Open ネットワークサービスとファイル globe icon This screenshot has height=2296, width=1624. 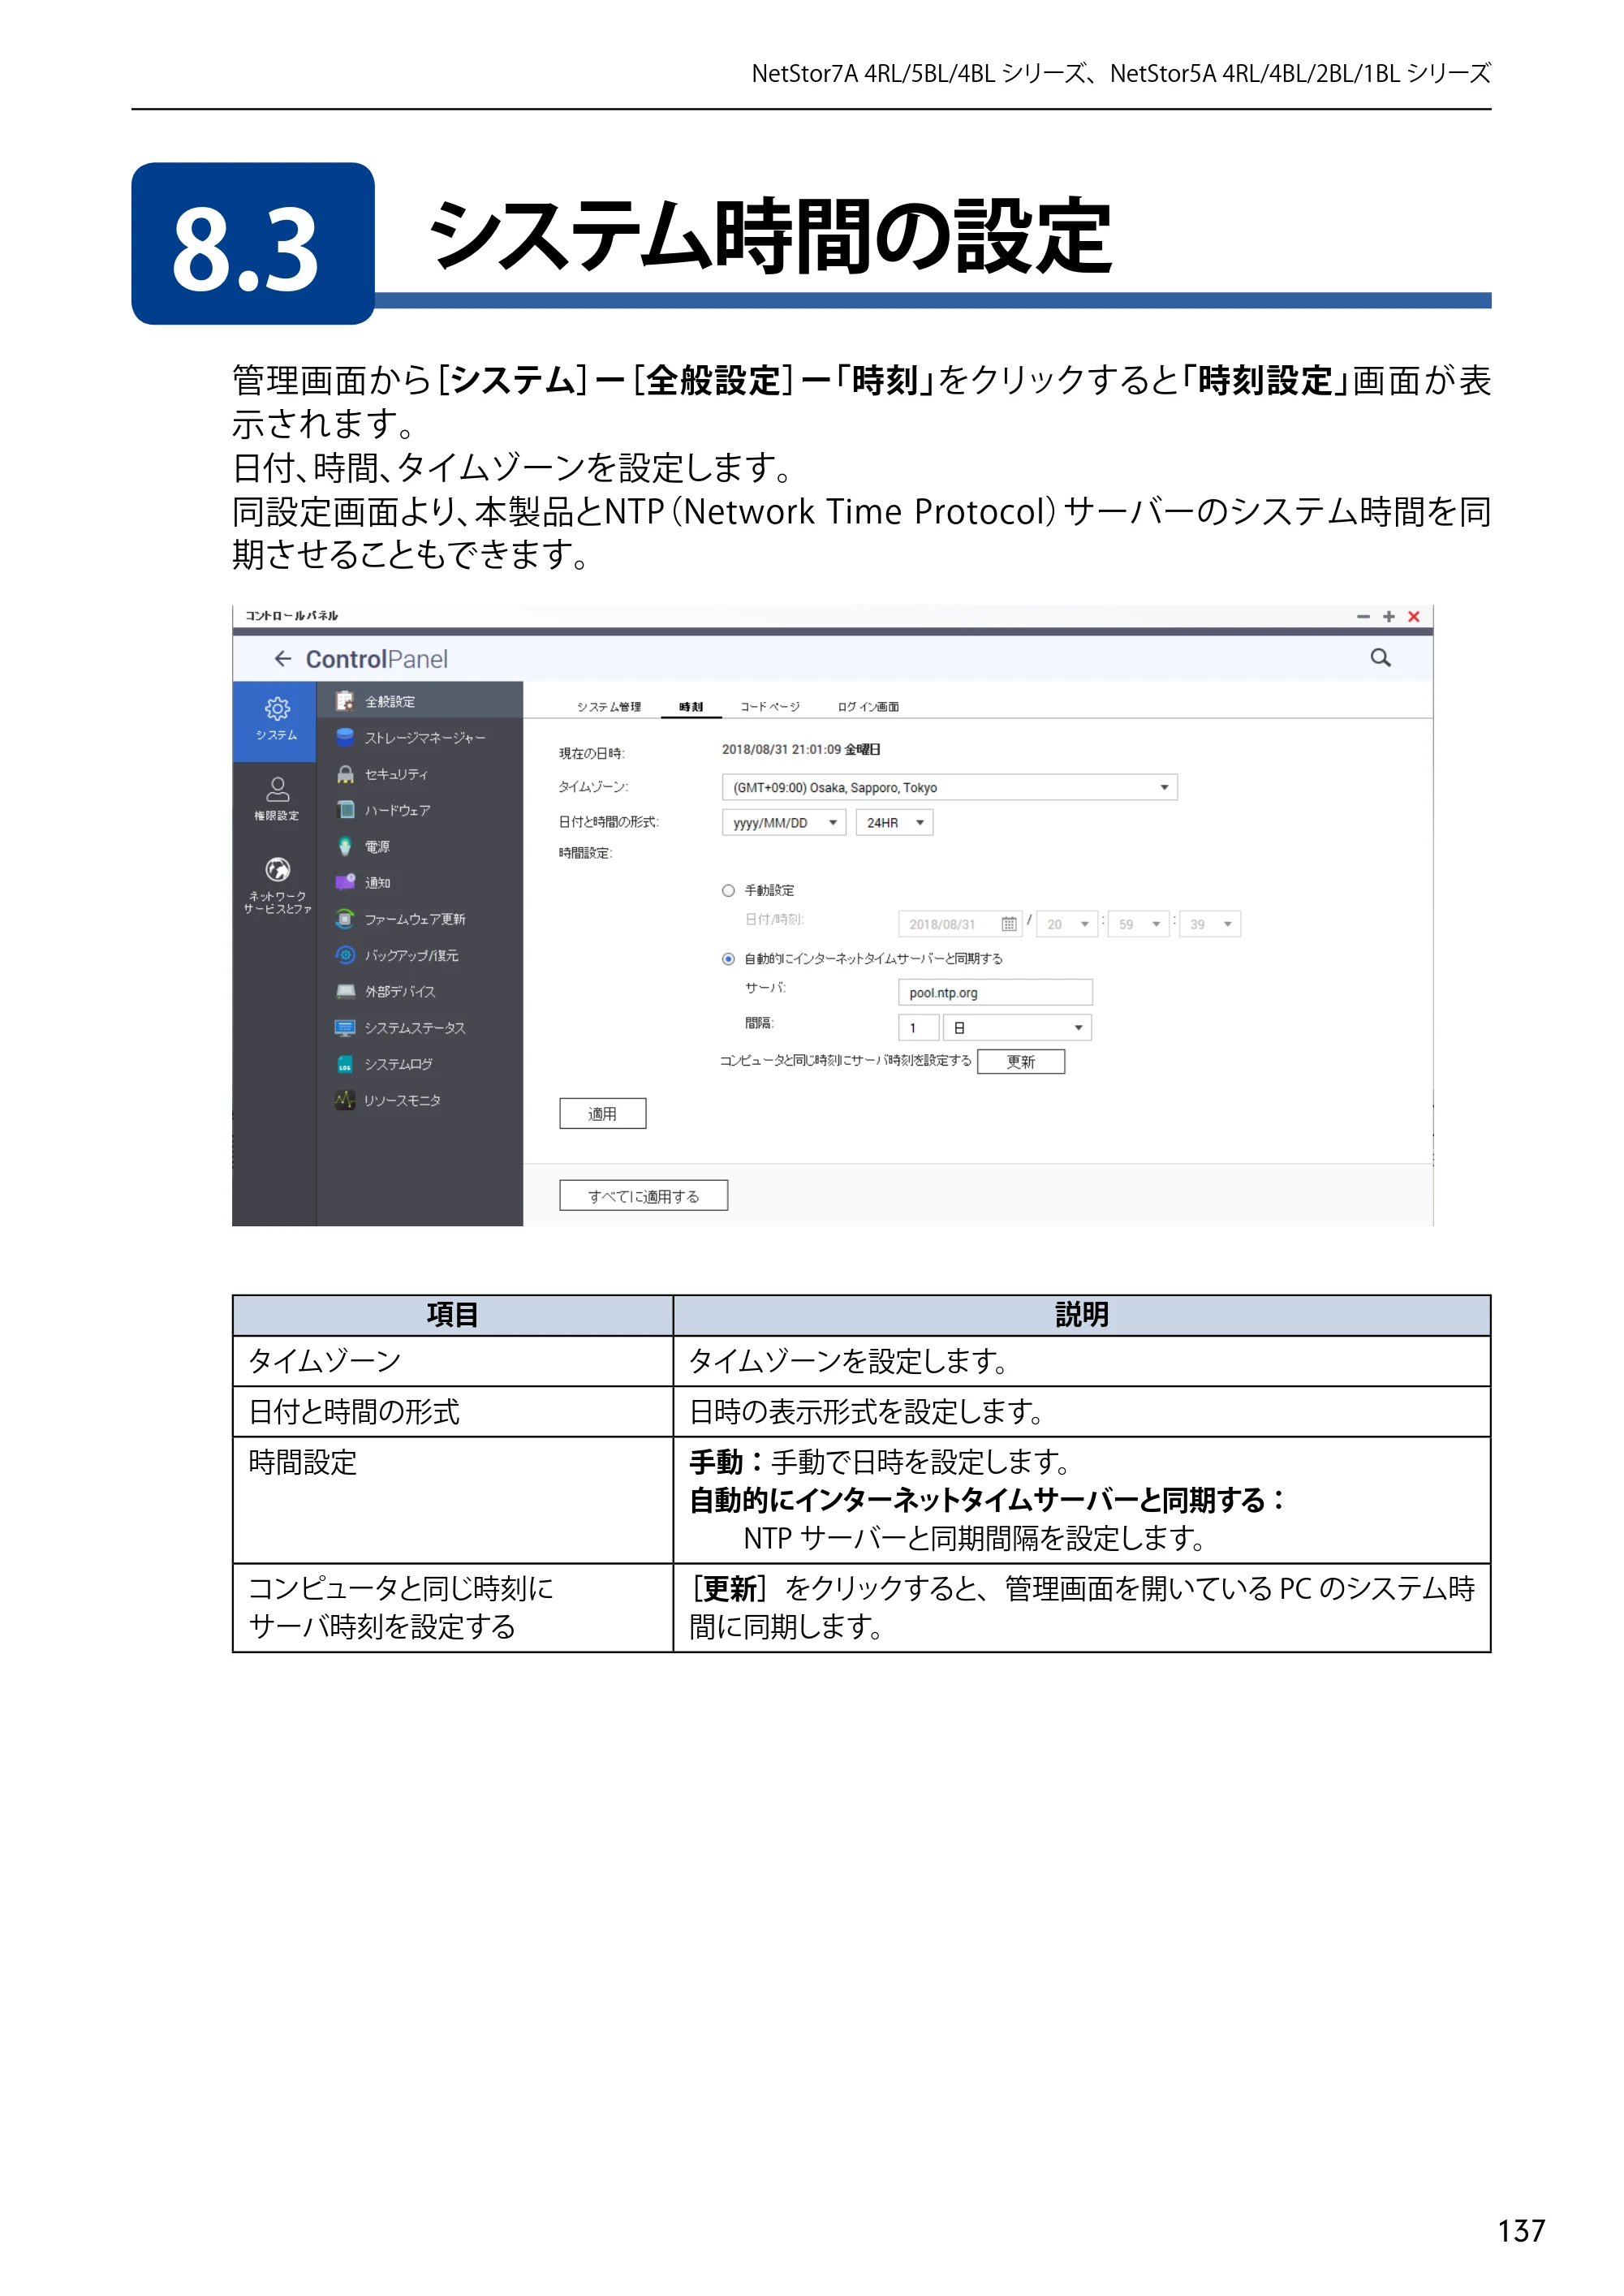point(277,869)
